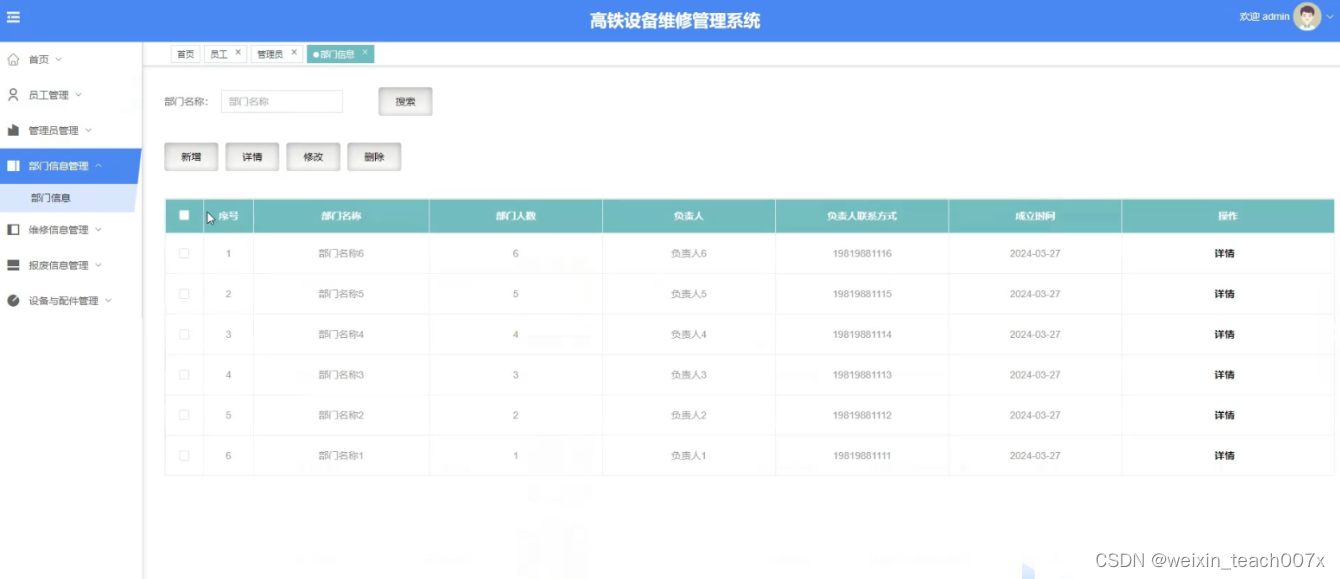Screen dimensions: 1340x579
Task: Open 维修信息管理 in the sidebar
Action: [58, 230]
